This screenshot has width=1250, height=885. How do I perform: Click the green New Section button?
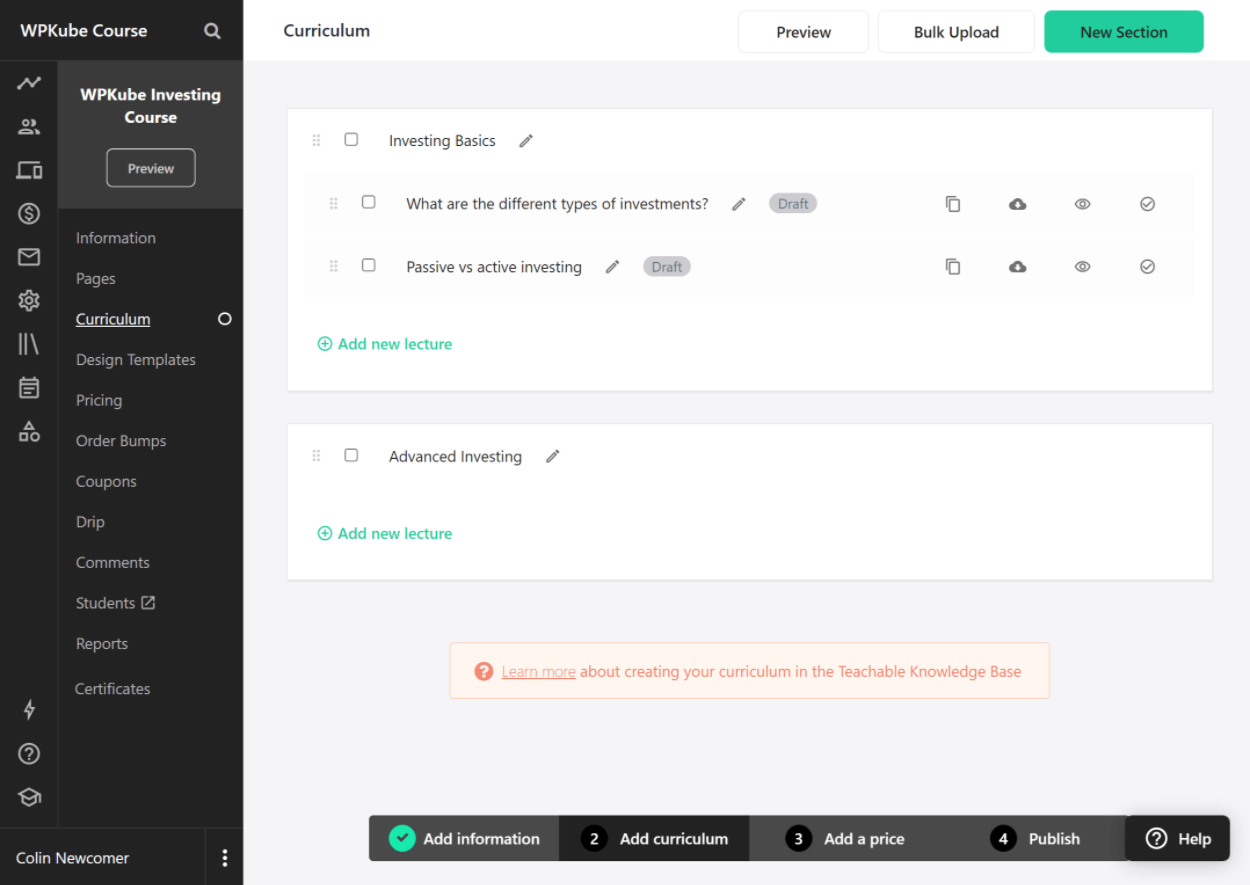coord(1124,32)
